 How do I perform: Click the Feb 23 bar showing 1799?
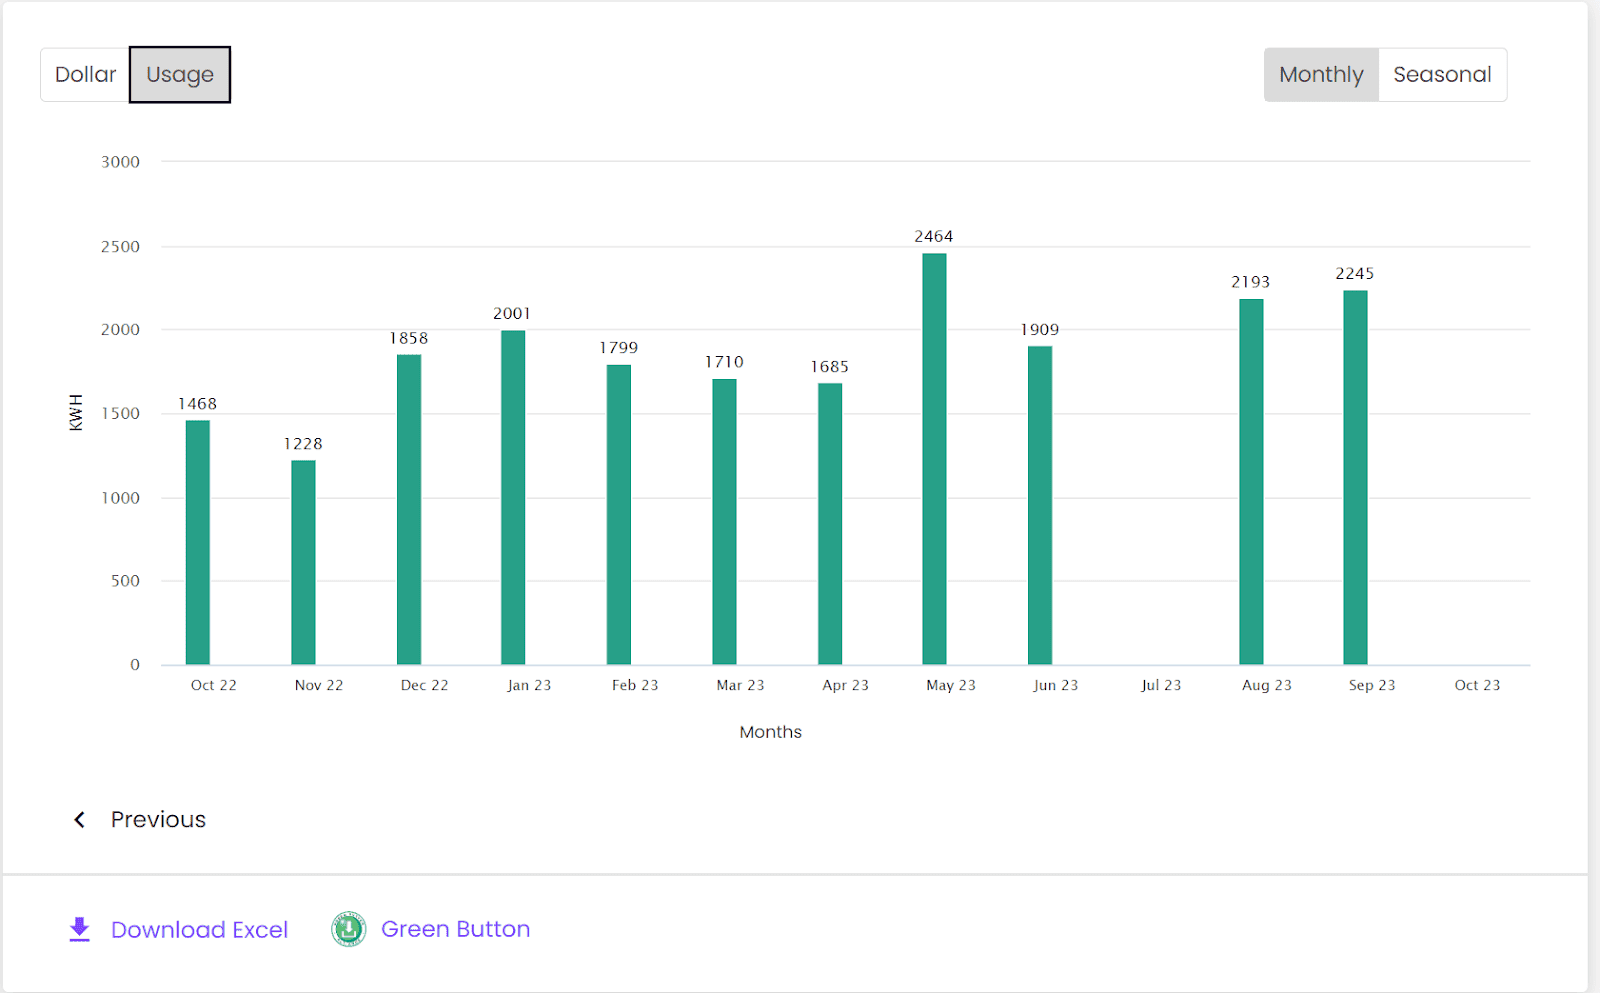619,515
